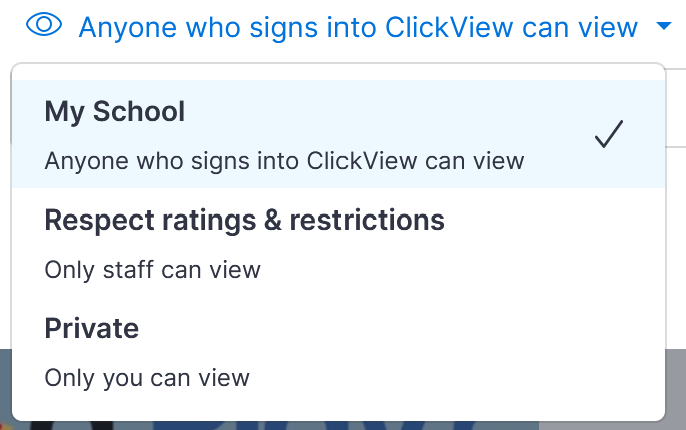Click the checkmark beside My School
Image resolution: width=686 pixels, height=430 pixels.
pyautogui.click(x=609, y=134)
